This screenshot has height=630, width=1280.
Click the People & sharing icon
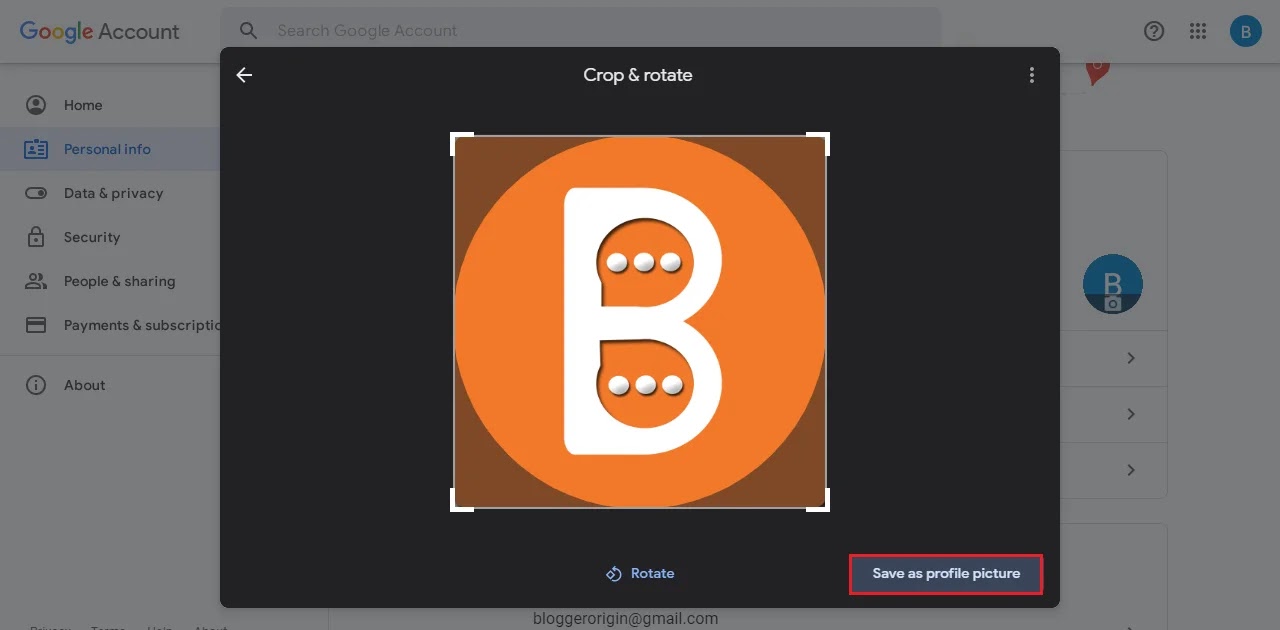(36, 281)
